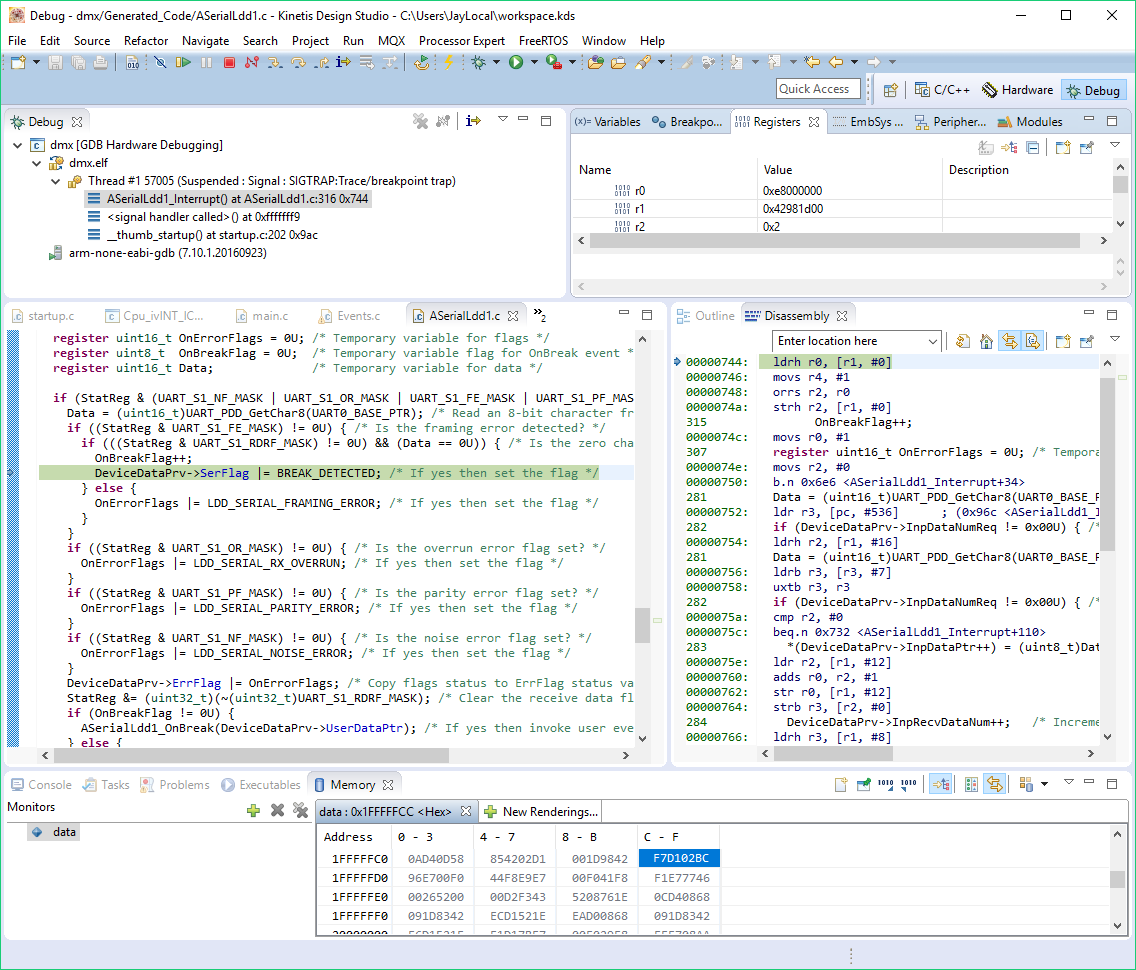1136x970 pixels.
Task: Open the New Renderings tab
Action: click(541, 812)
